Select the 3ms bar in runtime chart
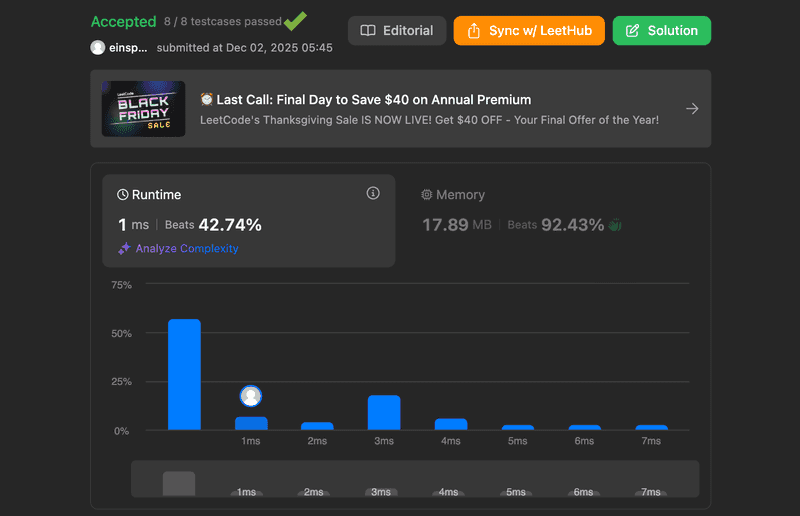The image size is (800, 516). click(384, 412)
